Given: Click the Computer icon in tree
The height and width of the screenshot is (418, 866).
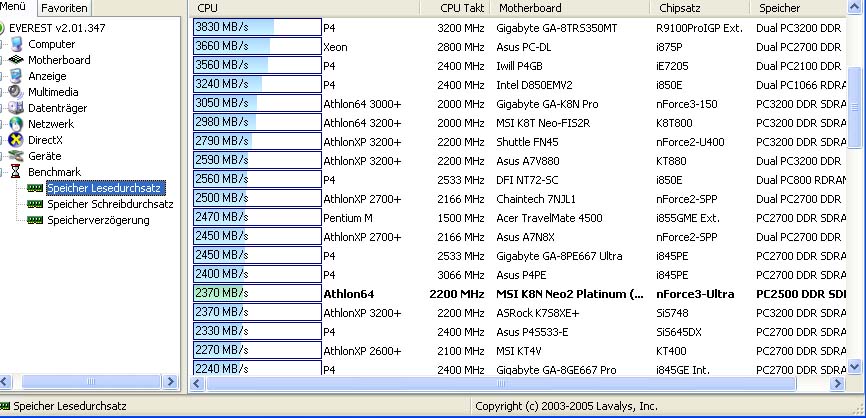Looking at the screenshot, I should pos(16,44).
